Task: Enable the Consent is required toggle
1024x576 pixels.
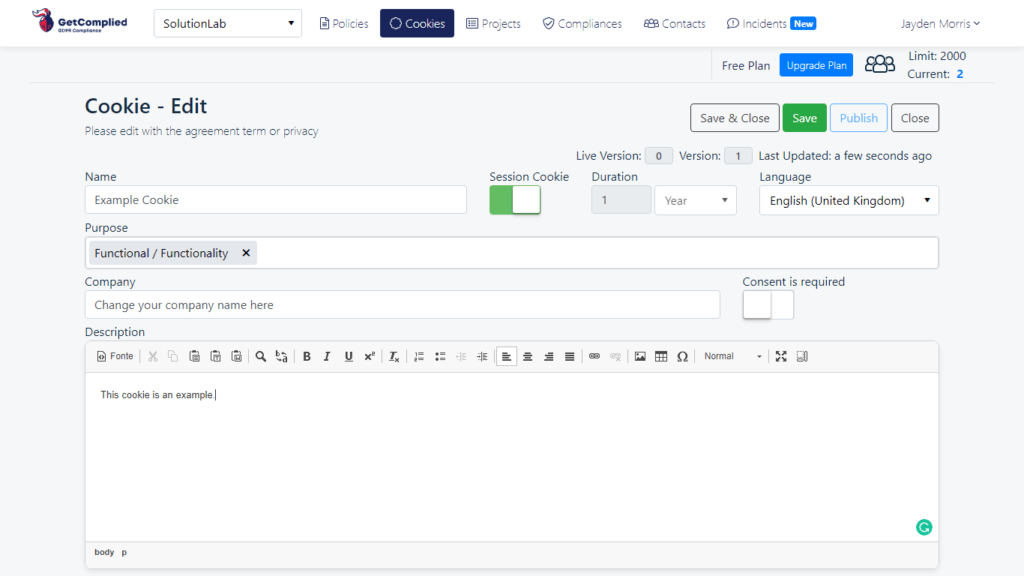Action: pos(768,303)
